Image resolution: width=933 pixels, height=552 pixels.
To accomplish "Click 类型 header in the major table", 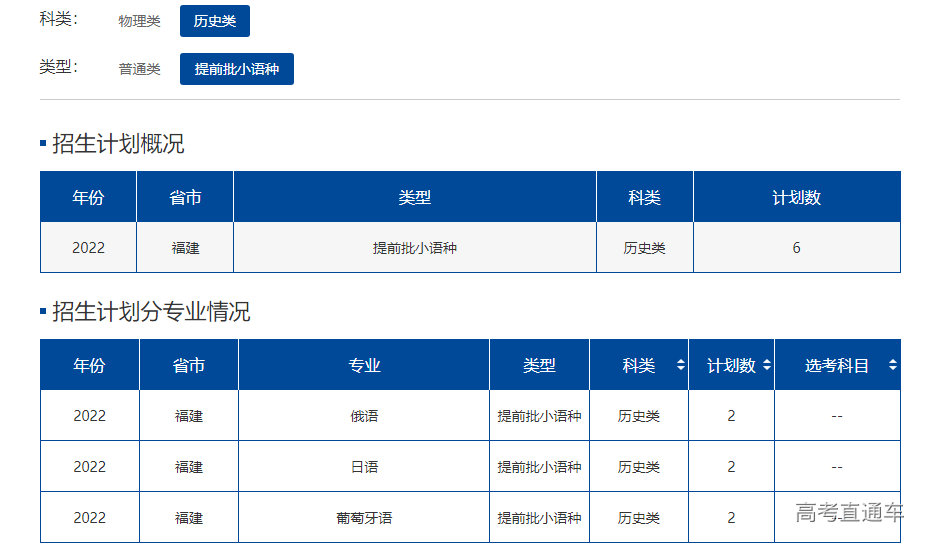I will point(539,366).
